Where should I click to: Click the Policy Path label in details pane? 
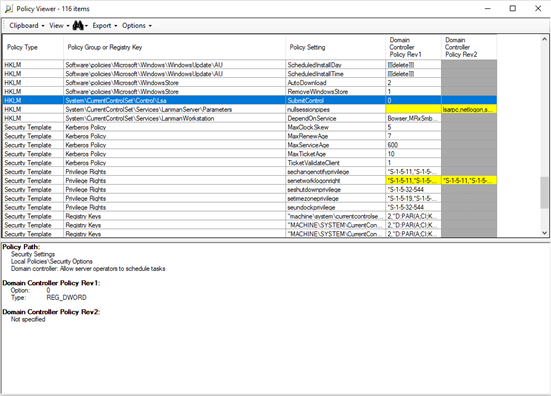point(21,247)
